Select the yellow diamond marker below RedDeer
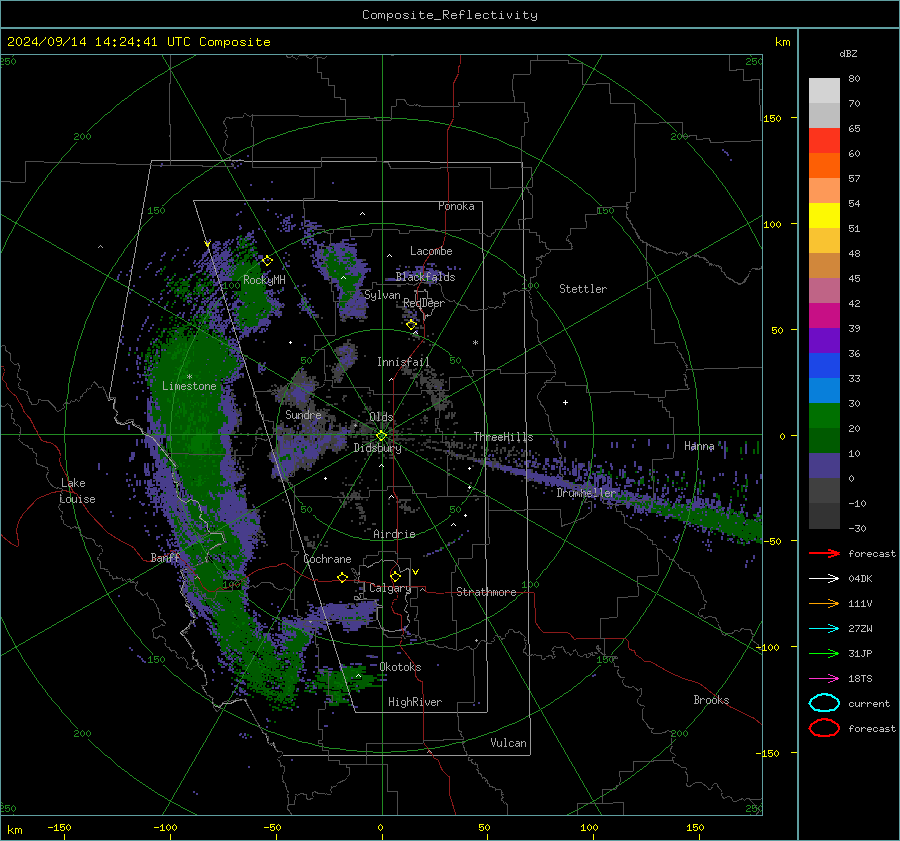The width and height of the screenshot is (900, 841). coord(411,325)
